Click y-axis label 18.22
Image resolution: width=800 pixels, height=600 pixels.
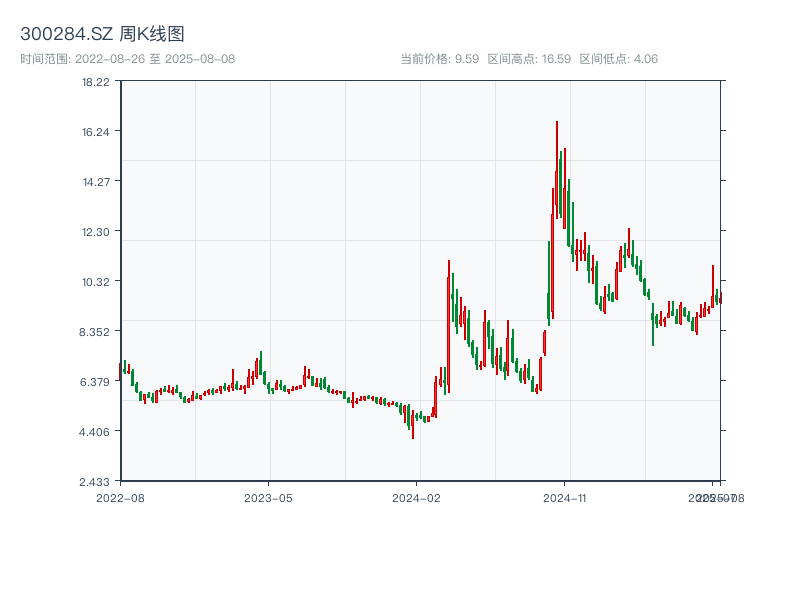tap(95, 82)
